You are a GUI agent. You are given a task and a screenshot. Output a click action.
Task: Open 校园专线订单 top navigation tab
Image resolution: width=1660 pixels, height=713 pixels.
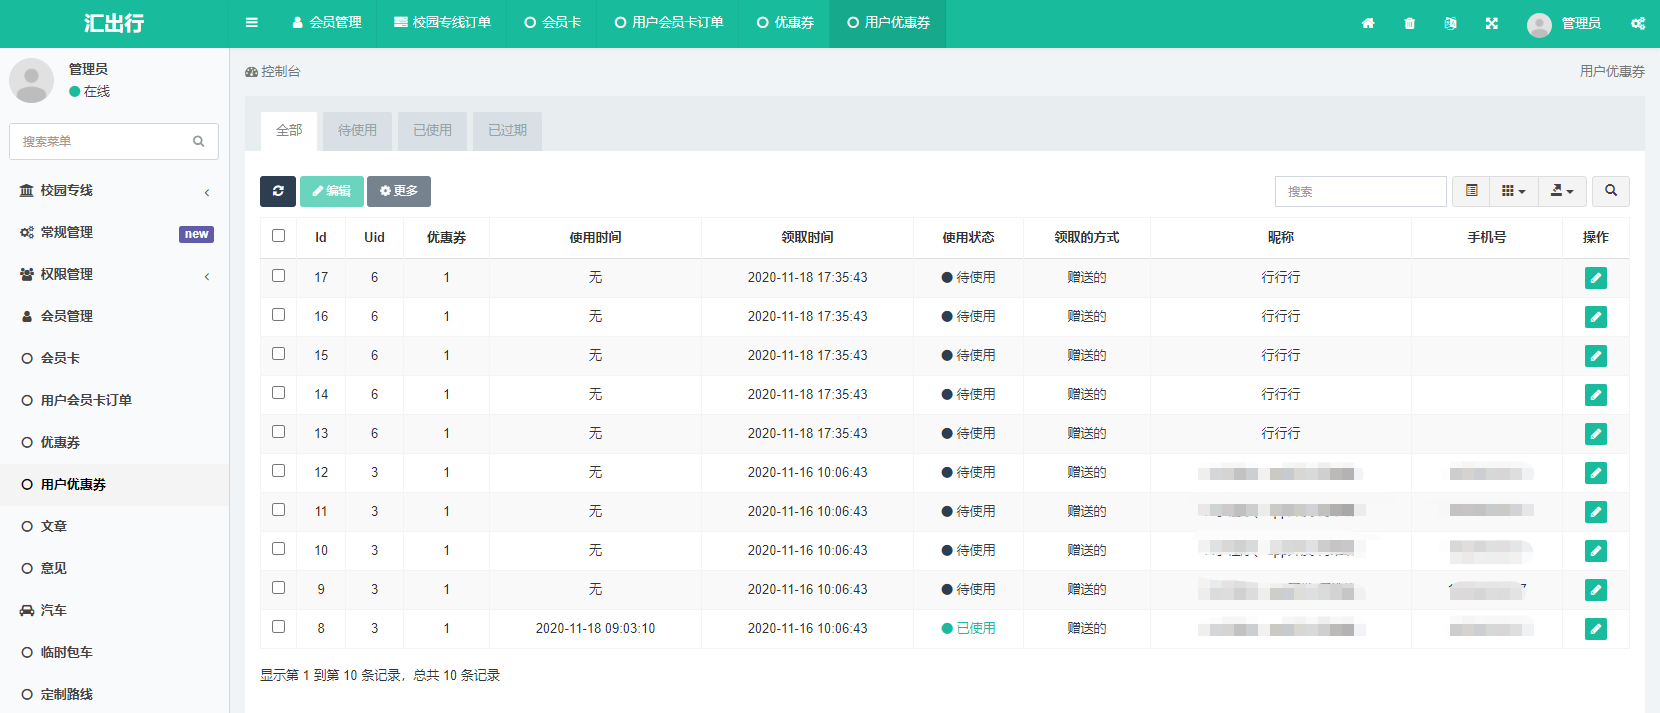click(442, 23)
